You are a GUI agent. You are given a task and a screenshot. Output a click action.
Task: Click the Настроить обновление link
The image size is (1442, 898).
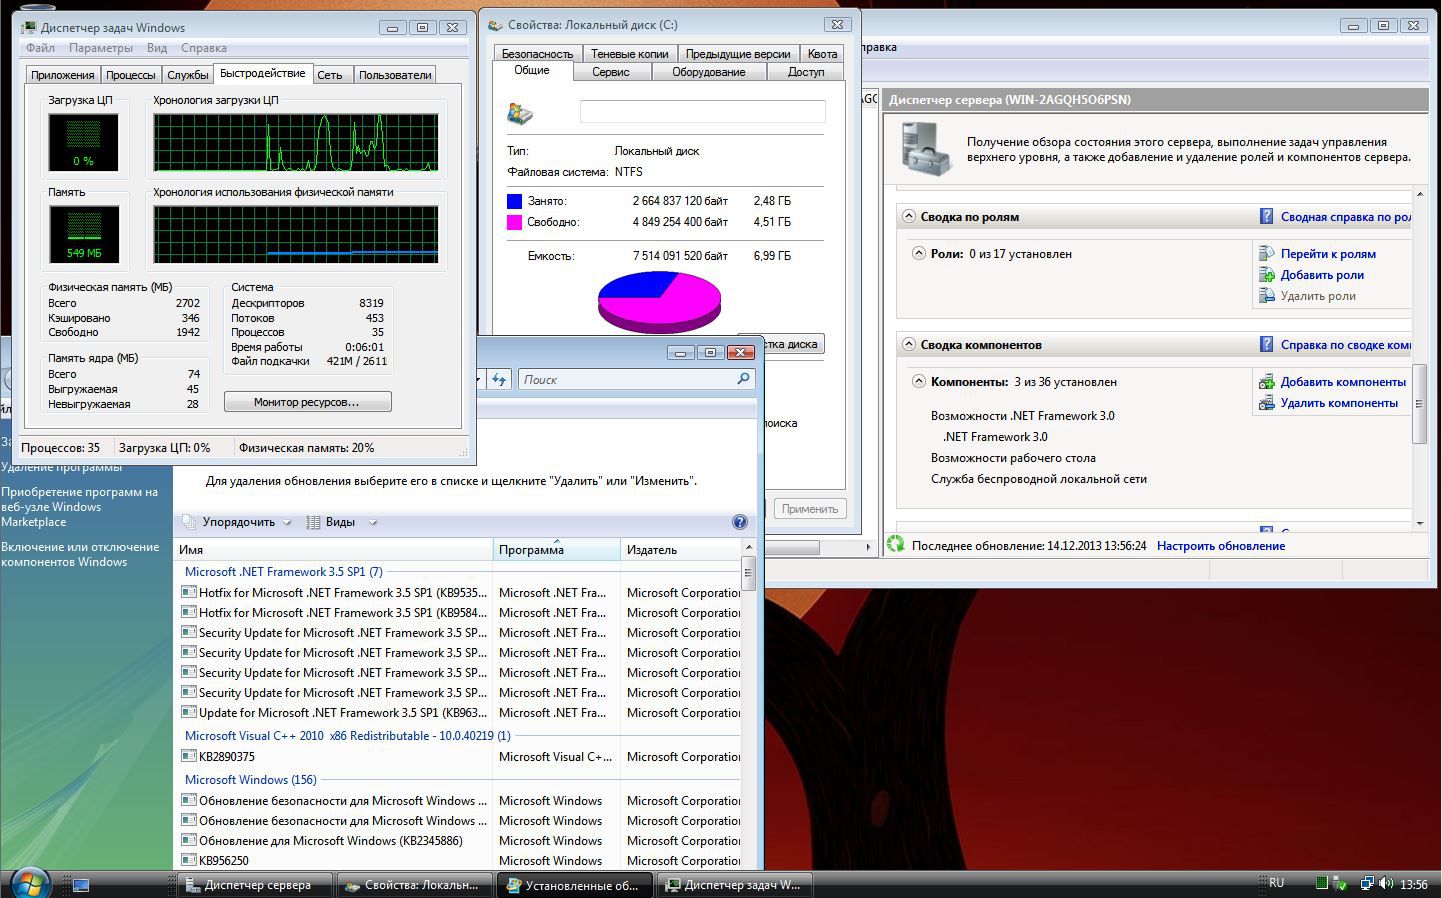coord(1220,546)
